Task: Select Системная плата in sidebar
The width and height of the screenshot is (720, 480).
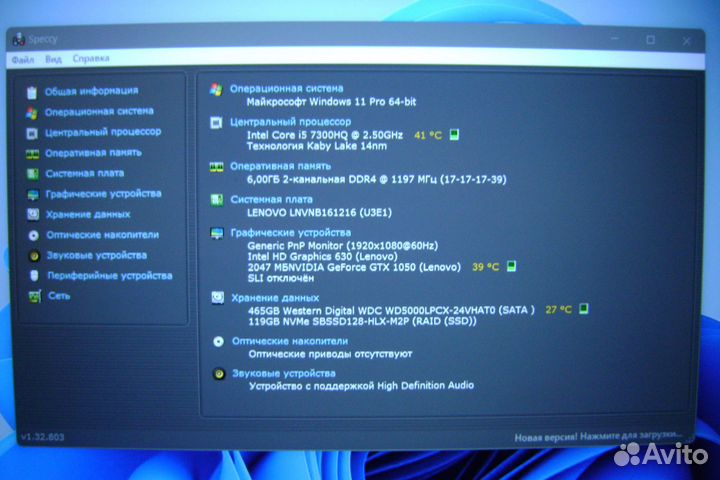Action: point(84,174)
